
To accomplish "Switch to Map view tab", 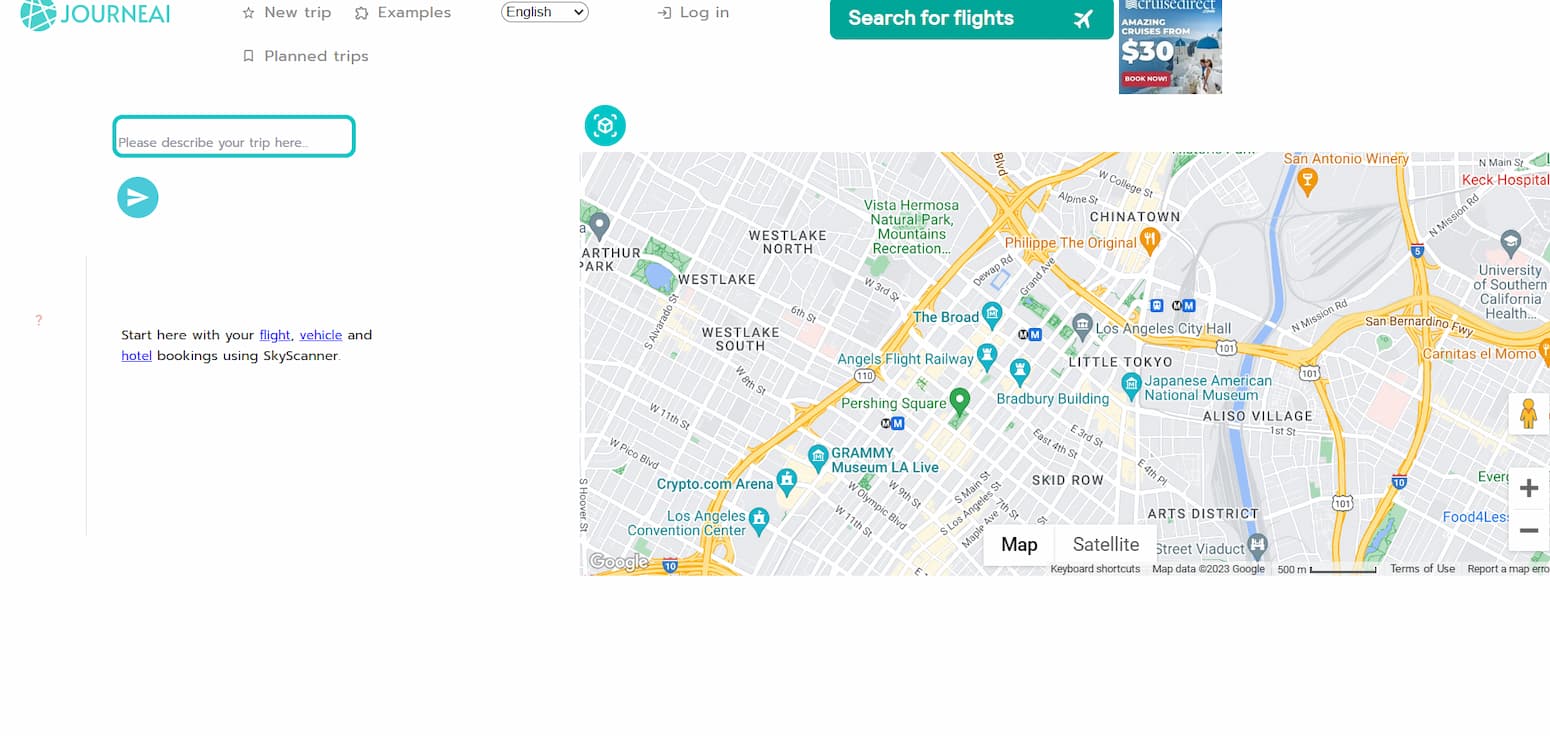I will (1019, 545).
